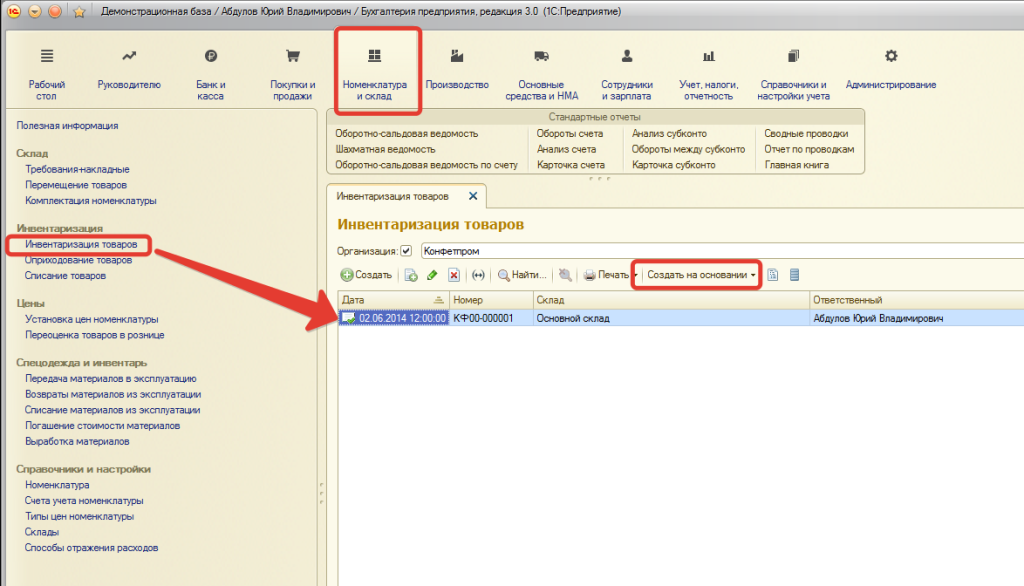Open Оприходование товаров in sidebar
The image size is (1024, 586).
click(78, 260)
